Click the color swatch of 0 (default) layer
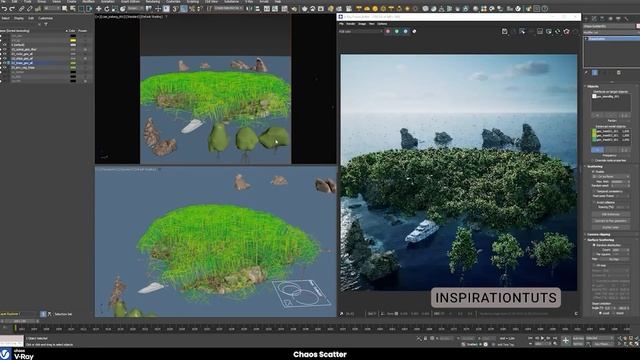Screen dimensions: 640x360 pyautogui.click(x=73, y=45)
